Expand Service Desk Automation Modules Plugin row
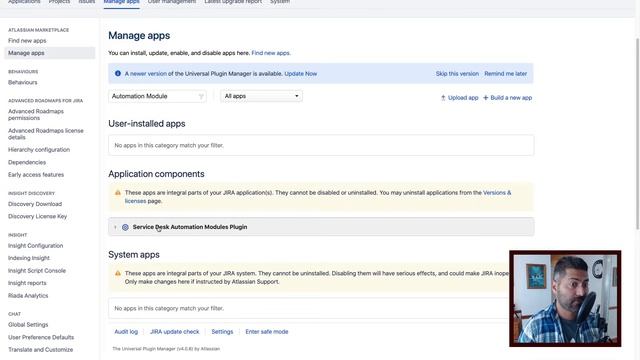The height and width of the screenshot is (360, 640). (x=115, y=227)
